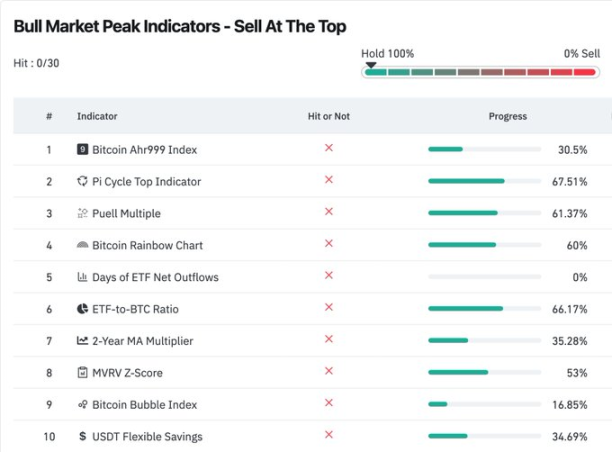Click the red X for ETF-to-BTC Ratio
This screenshot has height=452, width=612.
pos(329,307)
